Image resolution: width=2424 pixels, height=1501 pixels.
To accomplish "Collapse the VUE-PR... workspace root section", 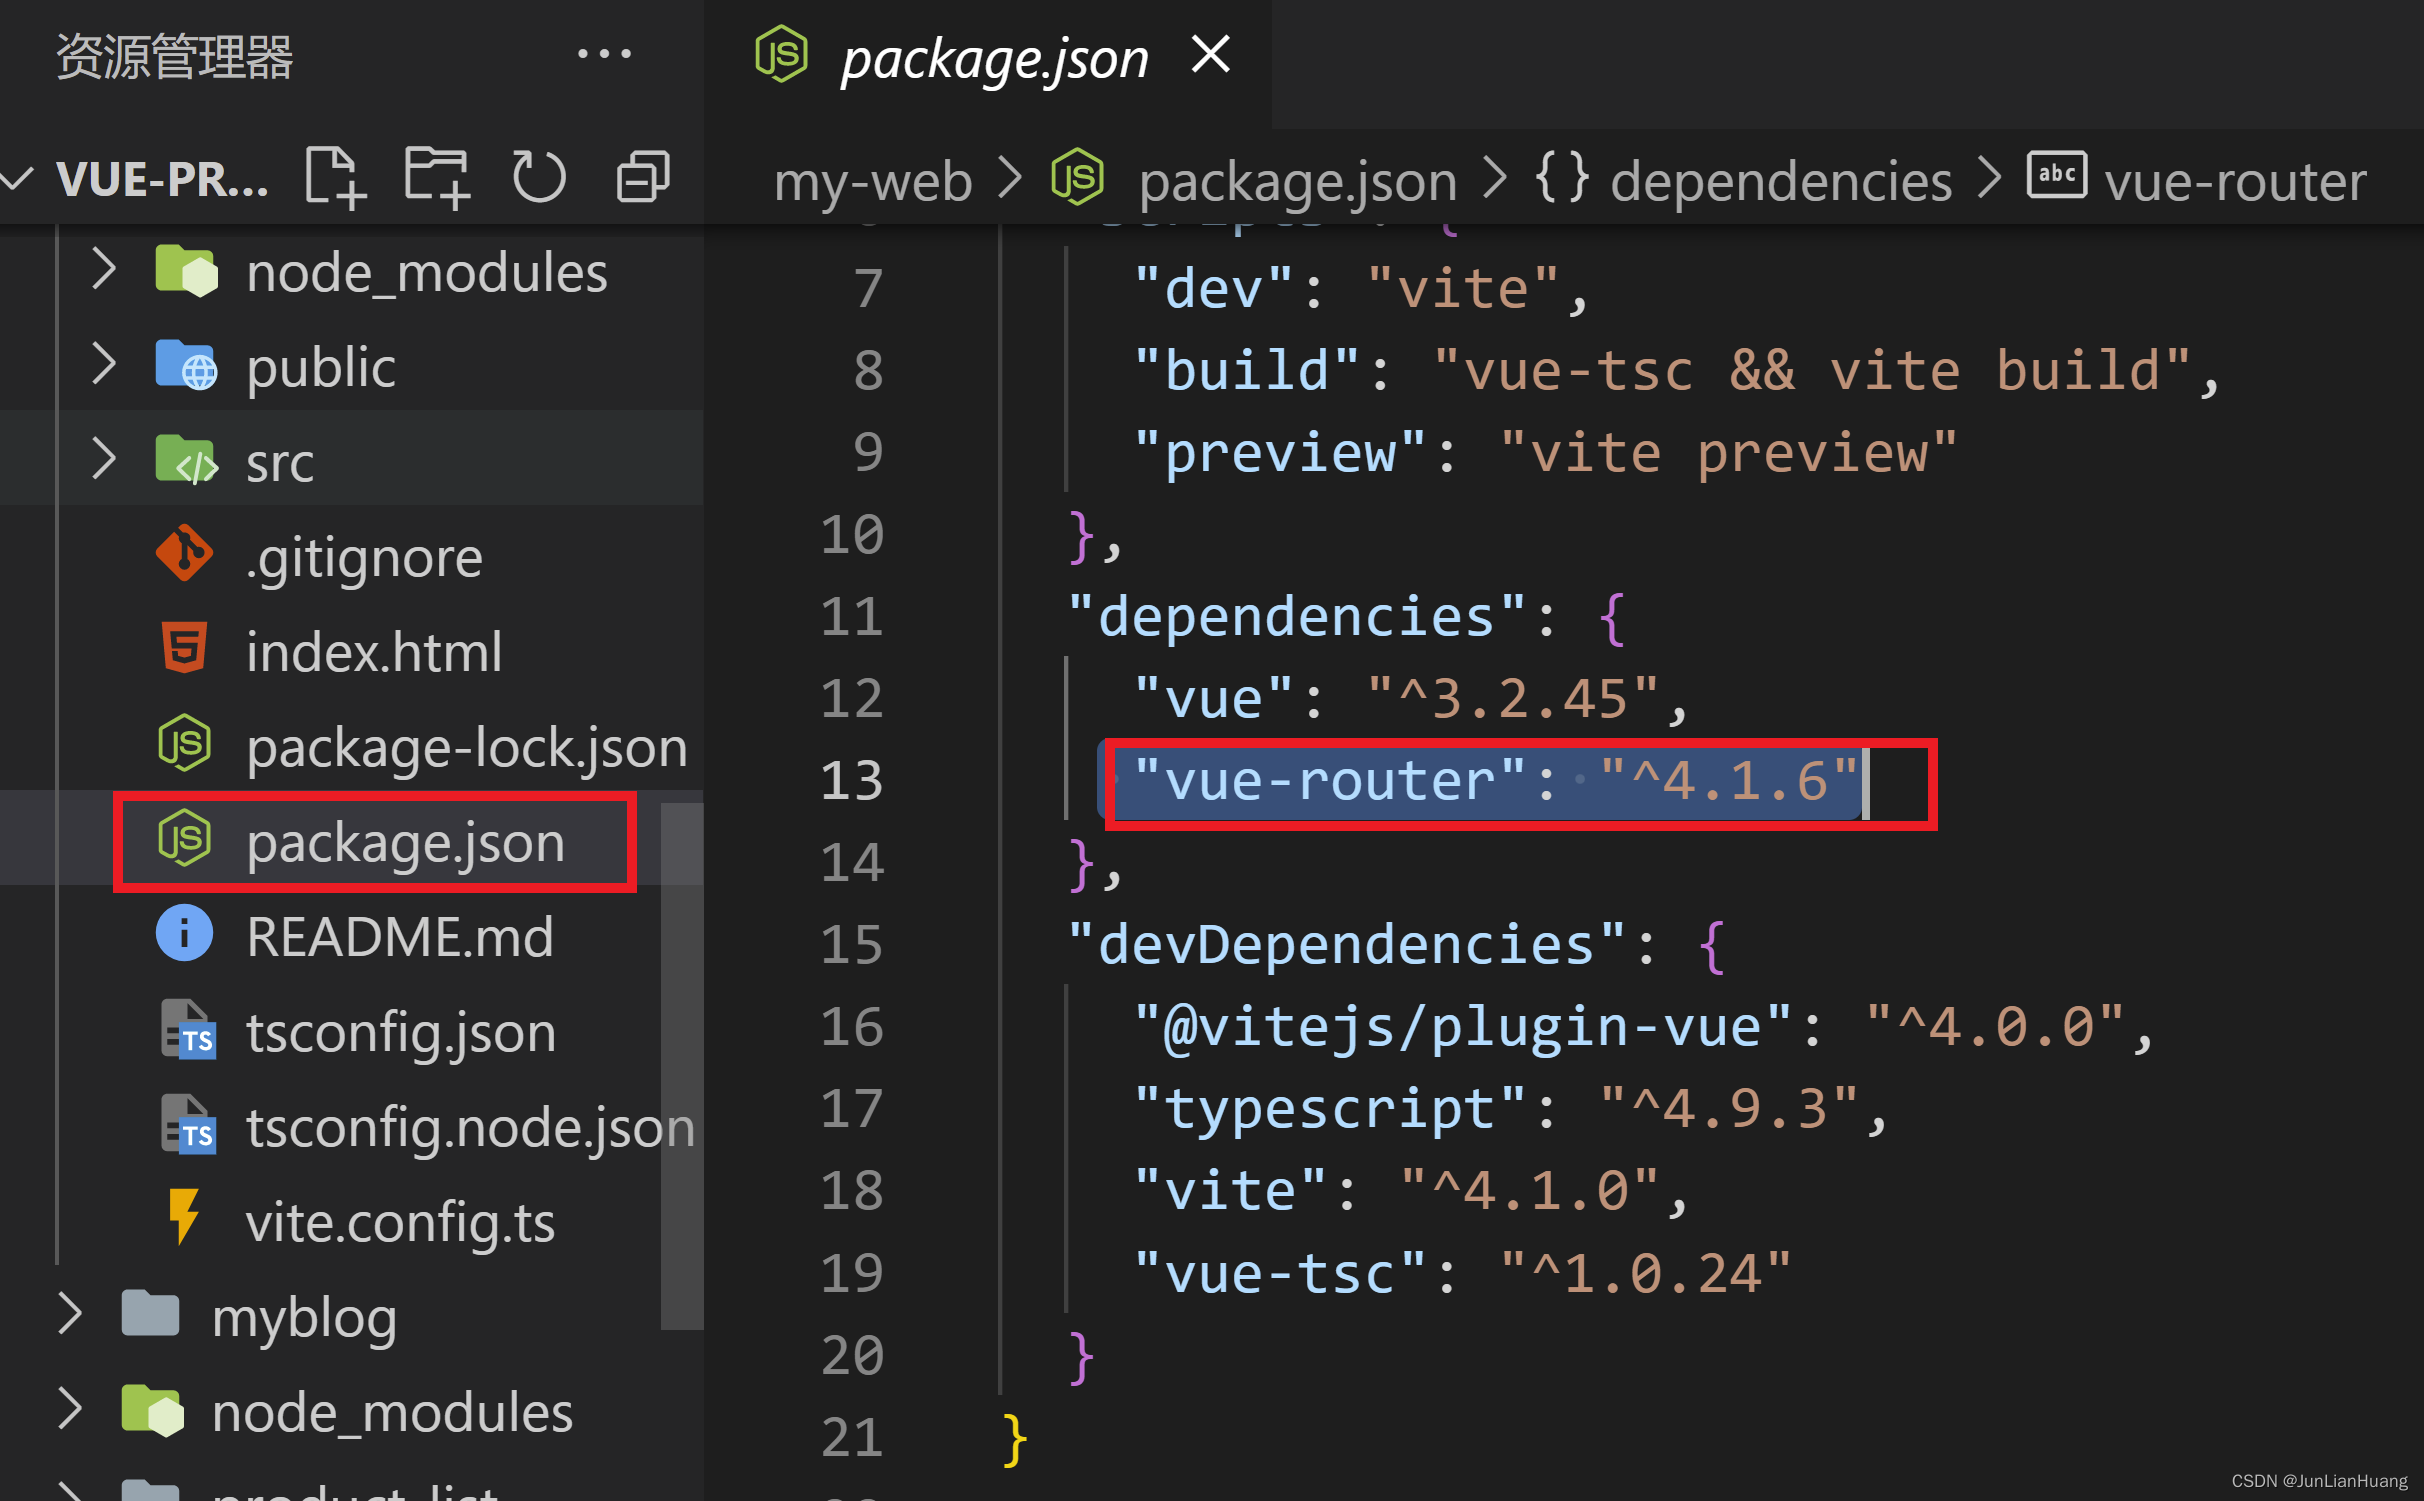I will (x=18, y=180).
